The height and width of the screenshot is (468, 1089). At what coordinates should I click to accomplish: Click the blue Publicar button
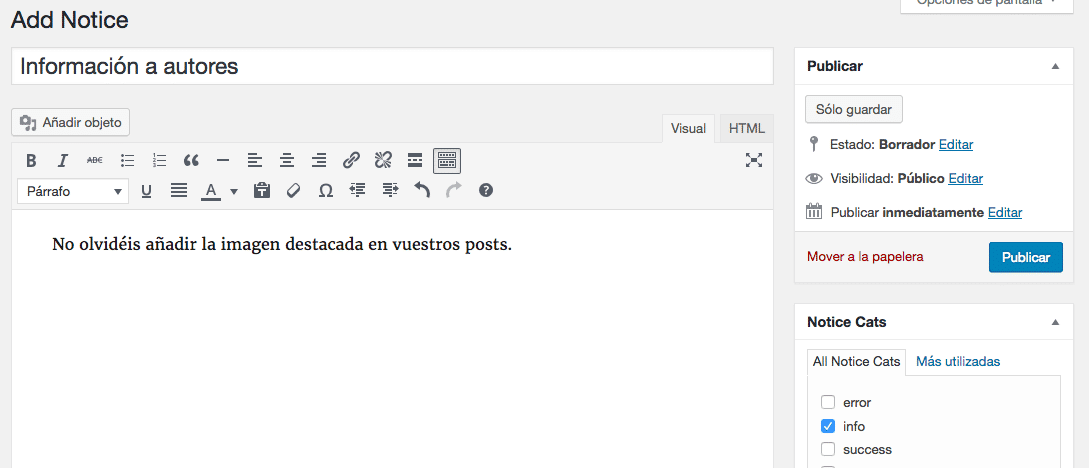(1026, 257)
